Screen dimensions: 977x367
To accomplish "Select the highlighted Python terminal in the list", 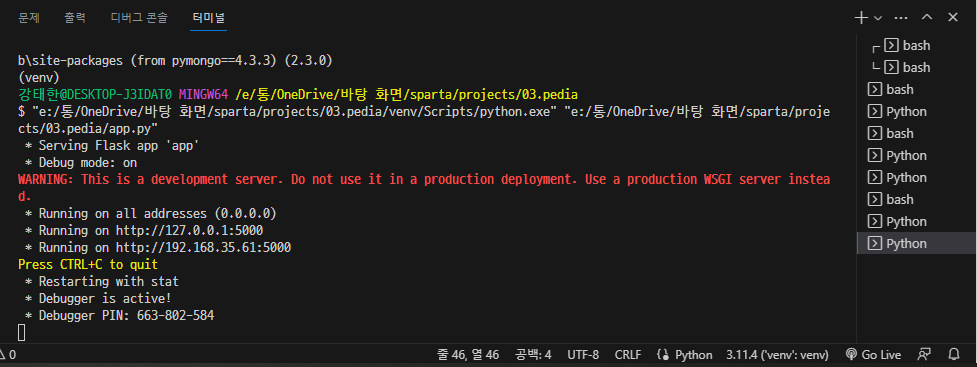I will [x=917, y=244].
